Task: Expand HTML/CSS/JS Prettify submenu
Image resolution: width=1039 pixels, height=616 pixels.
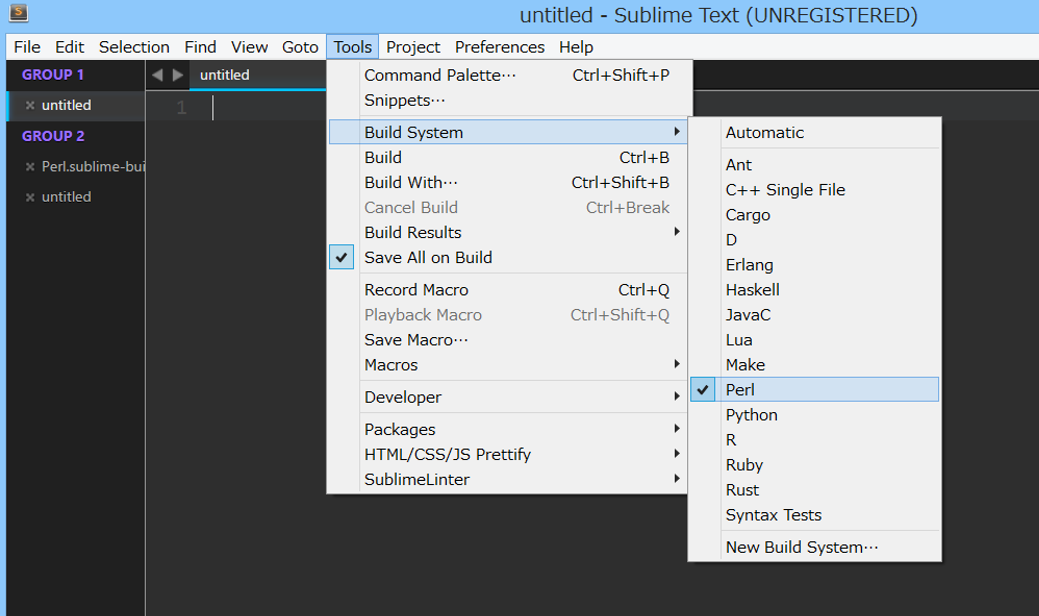Action: 508,454
